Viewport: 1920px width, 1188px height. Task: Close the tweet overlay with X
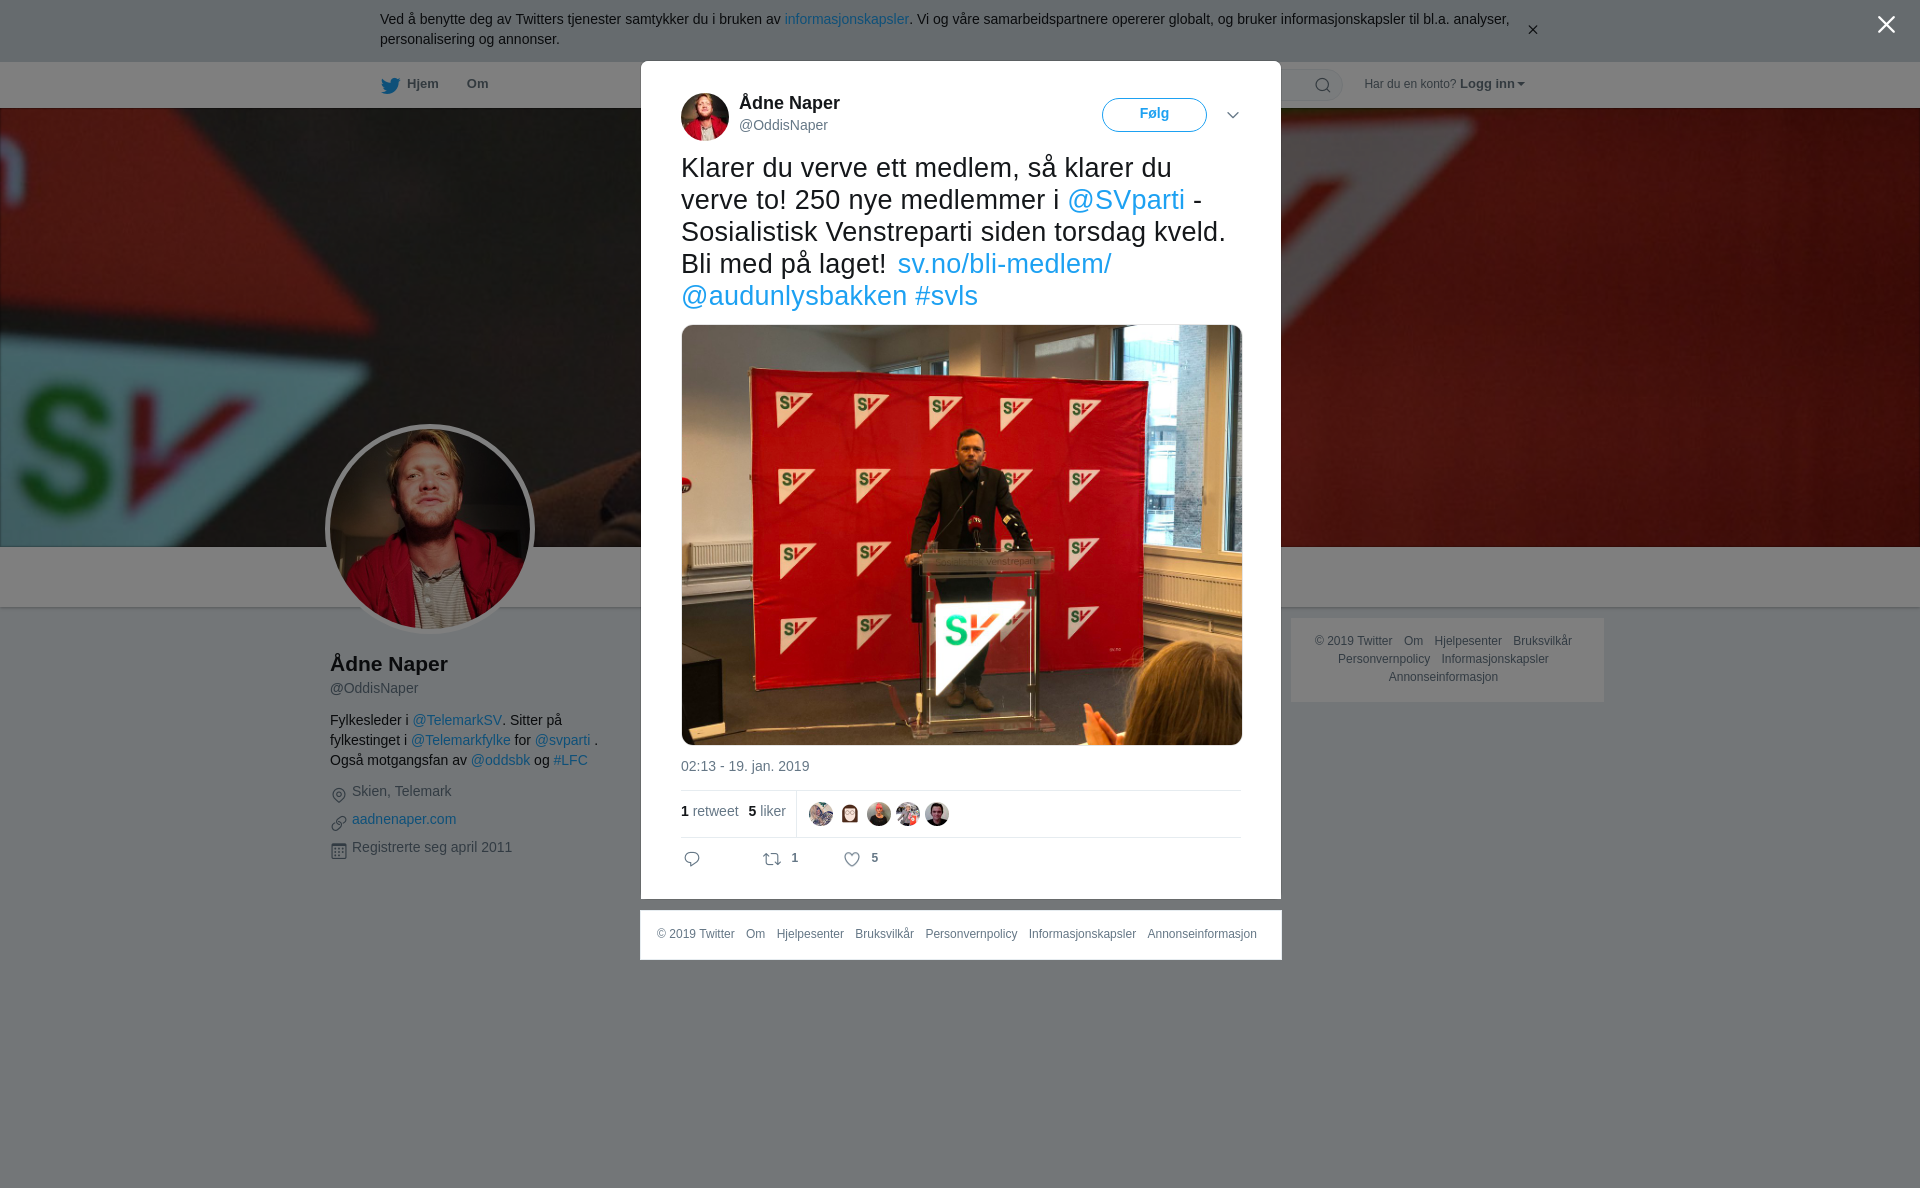click(x=1886, y=25)
